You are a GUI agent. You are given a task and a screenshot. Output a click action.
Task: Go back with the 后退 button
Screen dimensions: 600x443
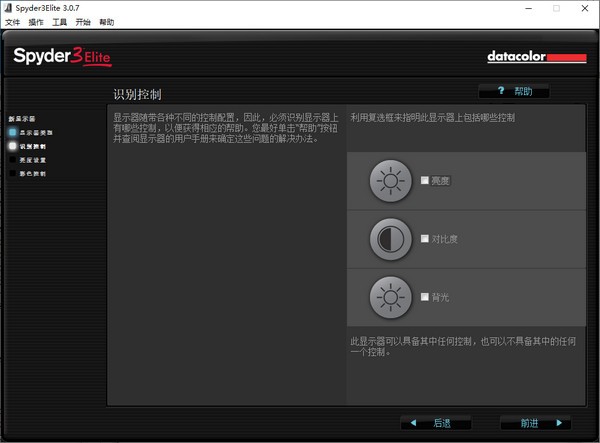coord(435,423)
